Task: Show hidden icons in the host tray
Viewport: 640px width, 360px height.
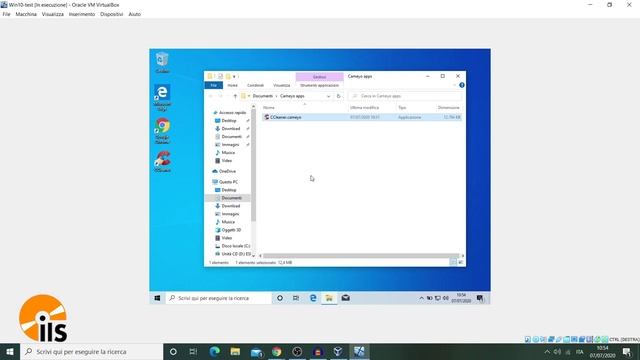Action: 547,352
